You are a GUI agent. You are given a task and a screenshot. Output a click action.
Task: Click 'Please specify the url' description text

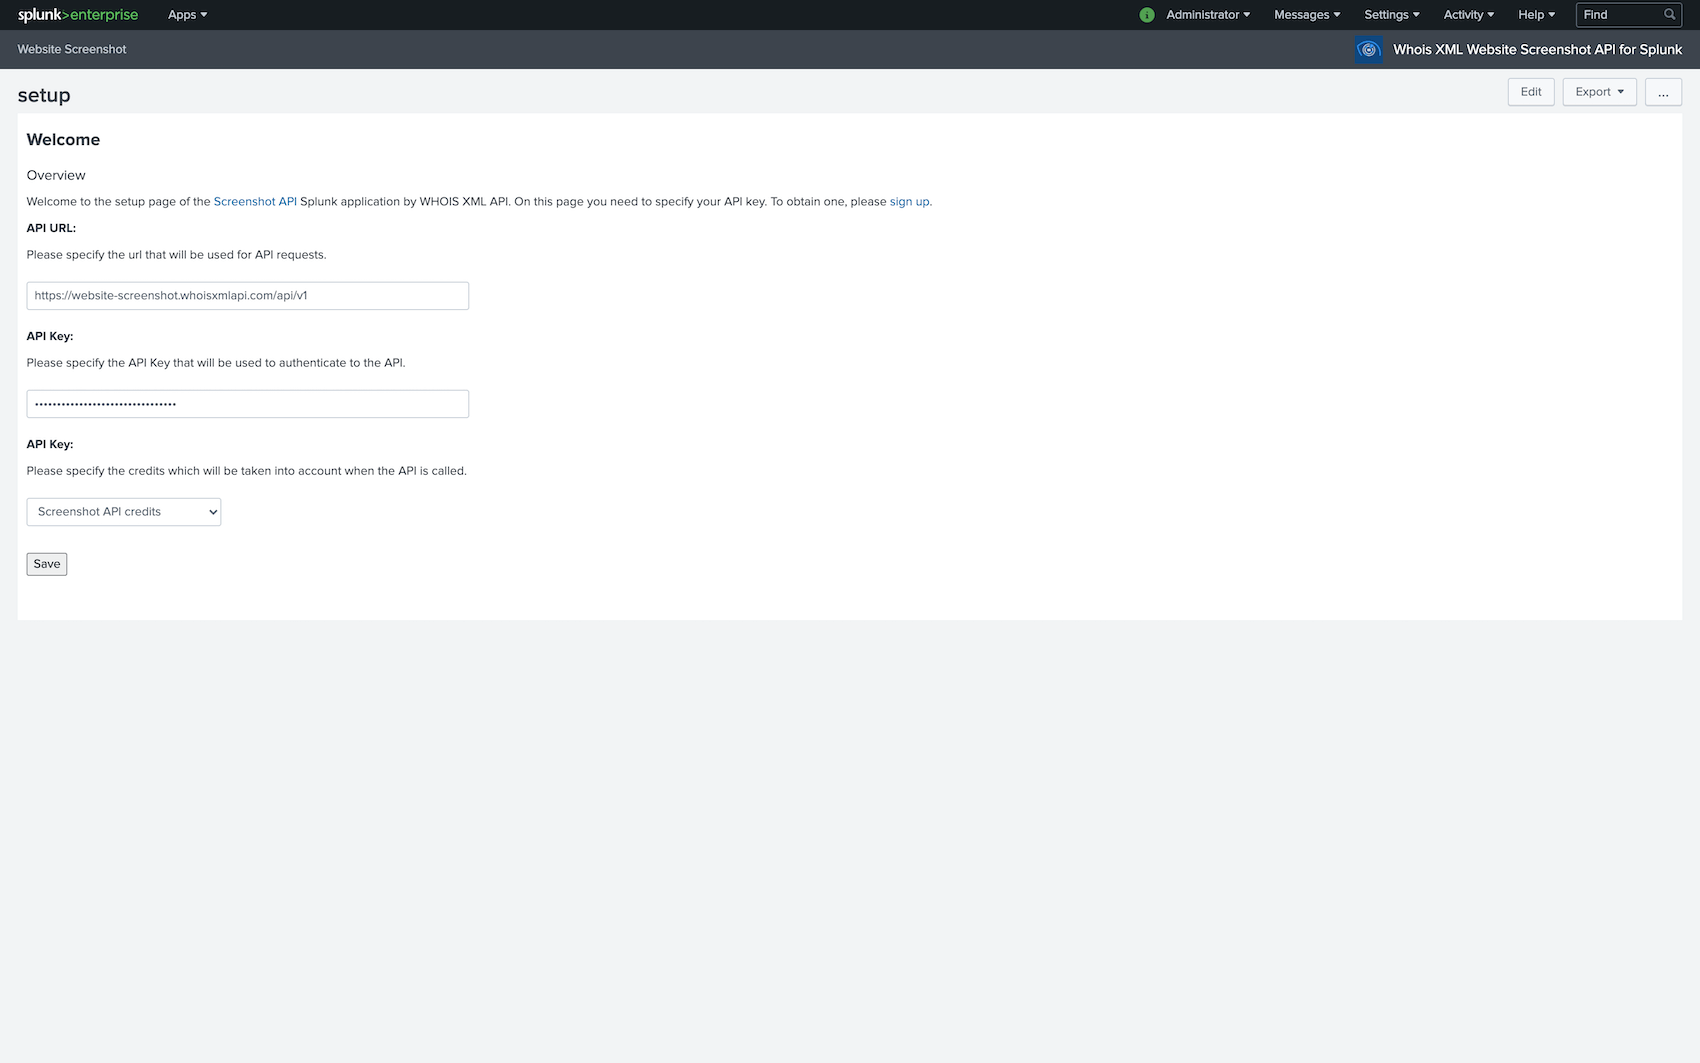(176, 255)
